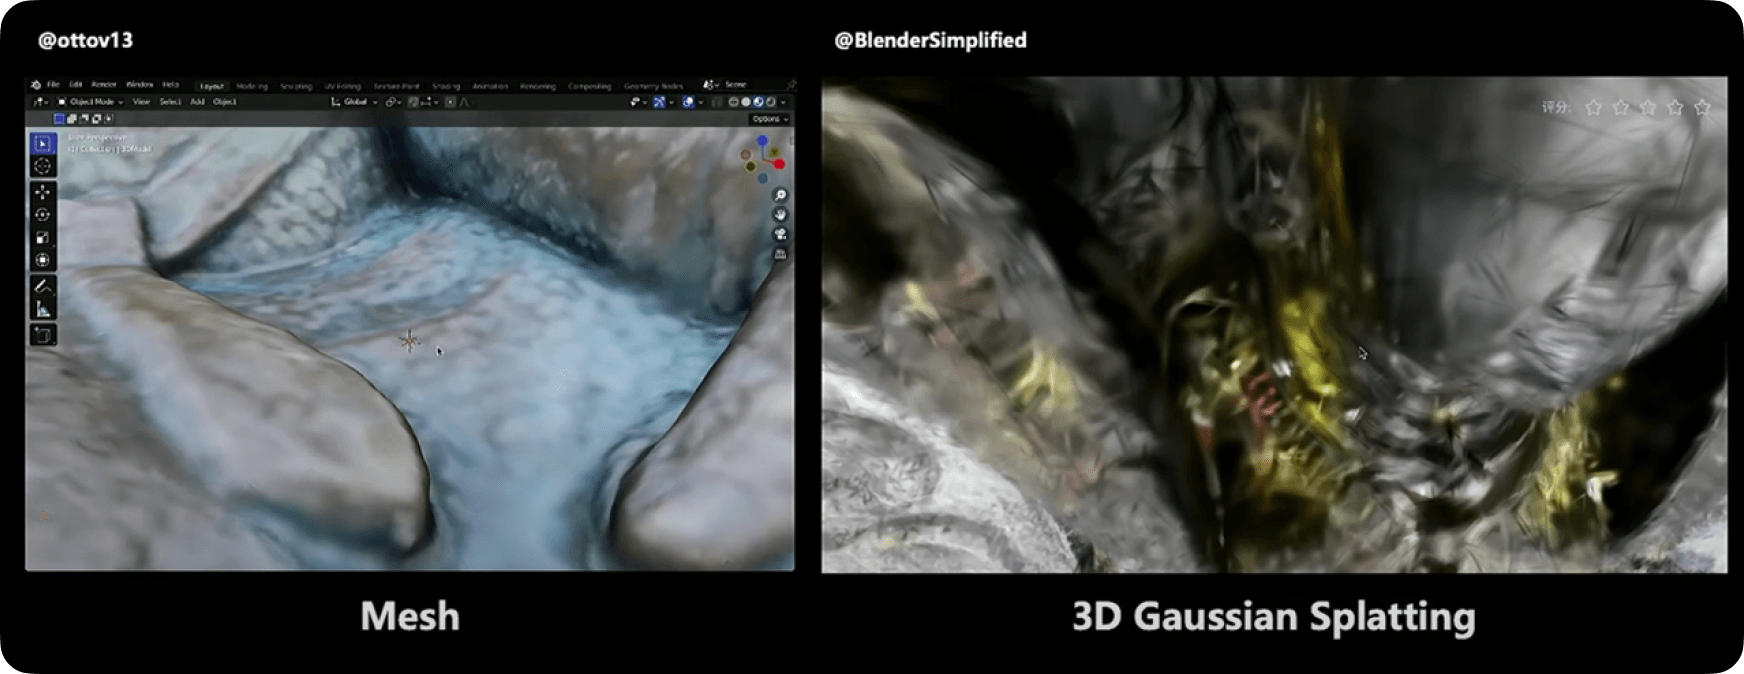Expand the Global orientation dropdown
The height and width of the screenshot is (674, 1744).
pos(355,102)
